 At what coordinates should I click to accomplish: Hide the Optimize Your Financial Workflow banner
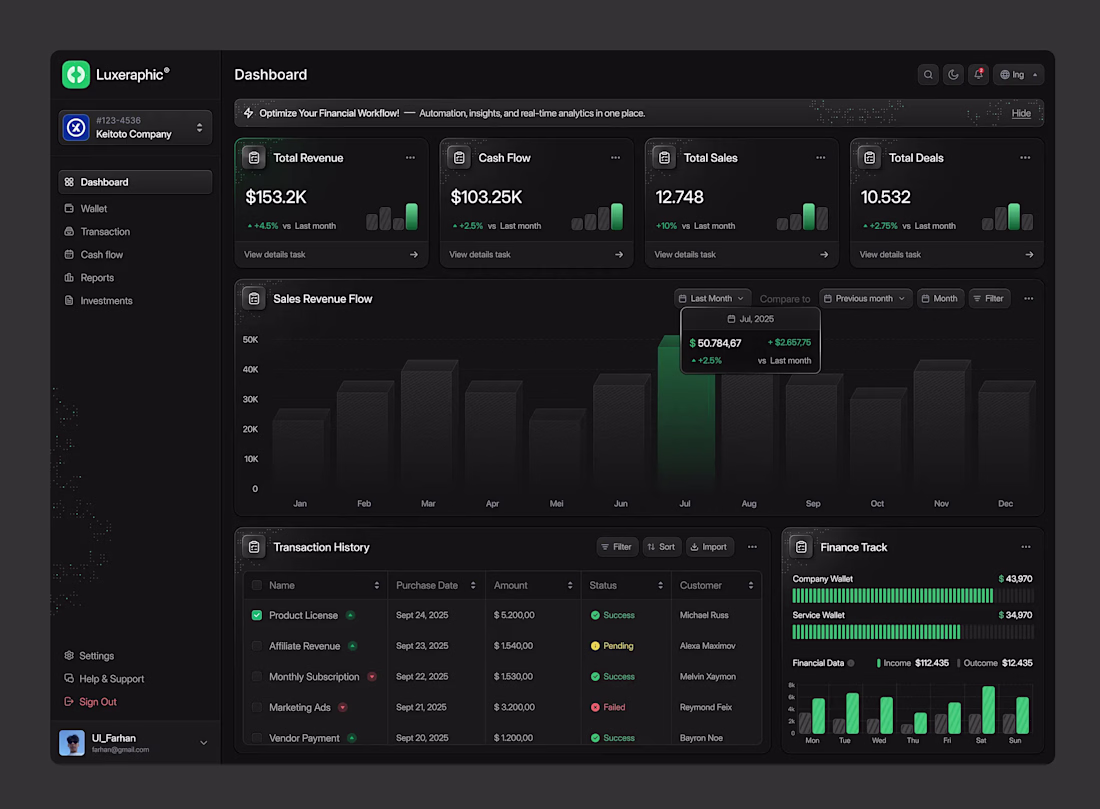pos(1021,113)
